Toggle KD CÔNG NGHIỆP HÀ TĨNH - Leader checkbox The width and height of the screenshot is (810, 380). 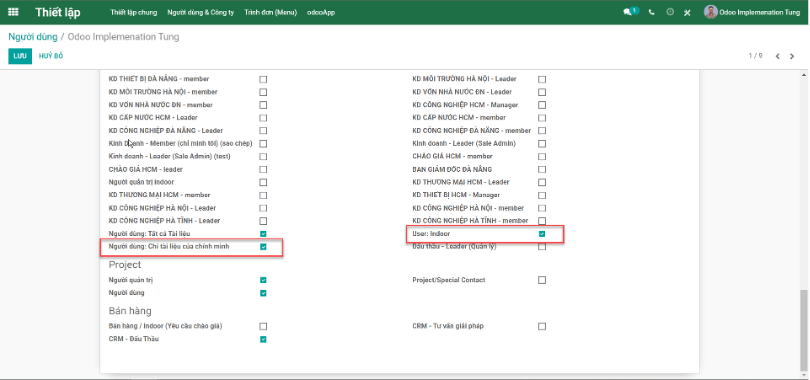[263, 221]
